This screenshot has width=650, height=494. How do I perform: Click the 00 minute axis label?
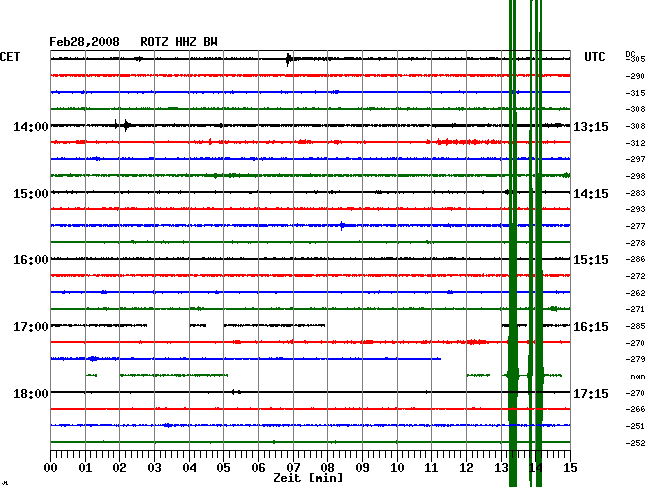pyautogui.click(x=51, y=468)
